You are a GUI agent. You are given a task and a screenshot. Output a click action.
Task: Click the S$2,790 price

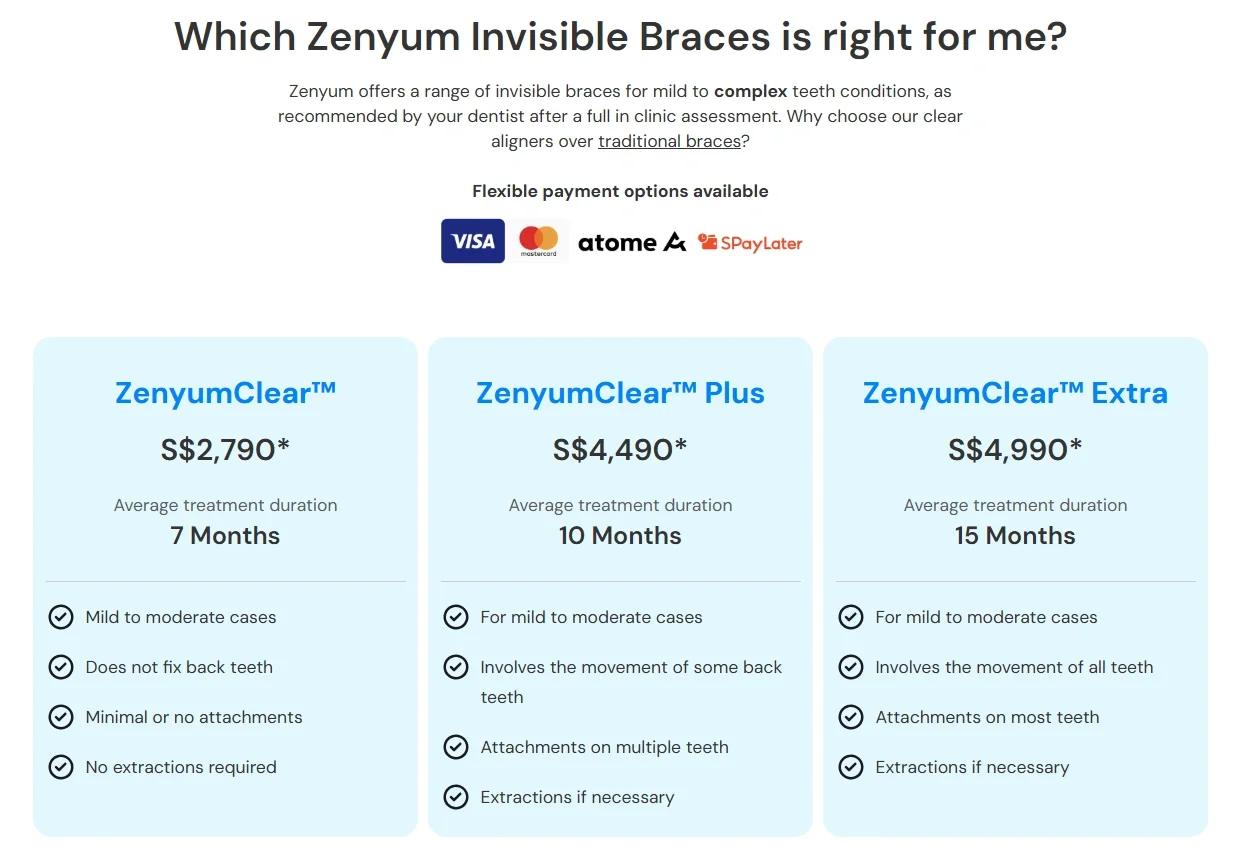[x=225, y=450]
